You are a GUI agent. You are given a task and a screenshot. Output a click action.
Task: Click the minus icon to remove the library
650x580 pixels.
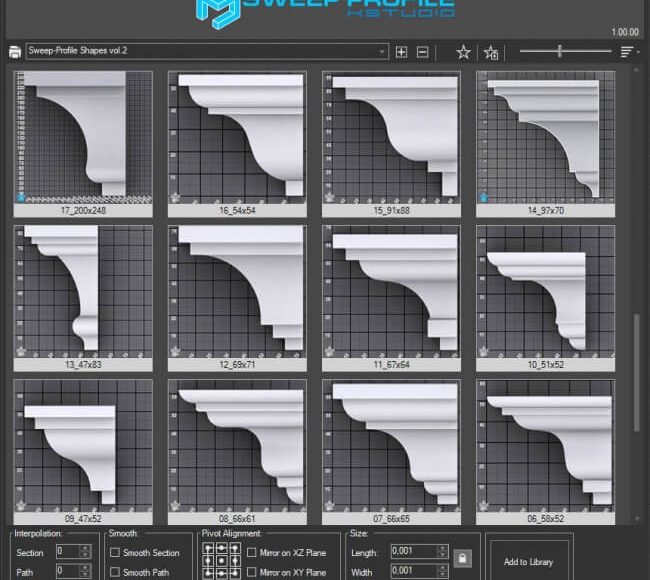[422, 52]
